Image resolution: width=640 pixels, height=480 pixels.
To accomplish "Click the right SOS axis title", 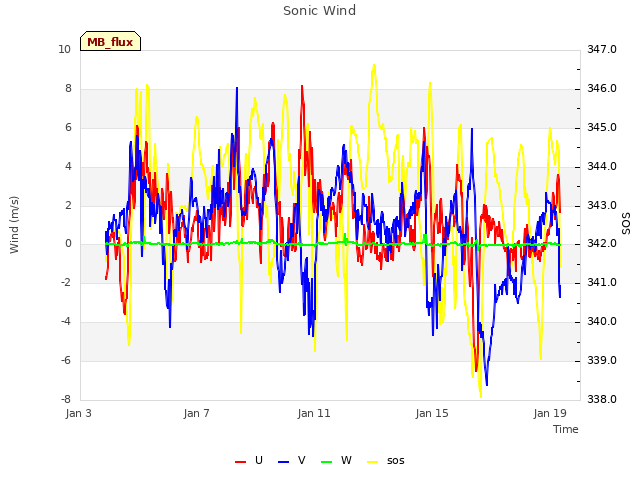I will (626, 224).
